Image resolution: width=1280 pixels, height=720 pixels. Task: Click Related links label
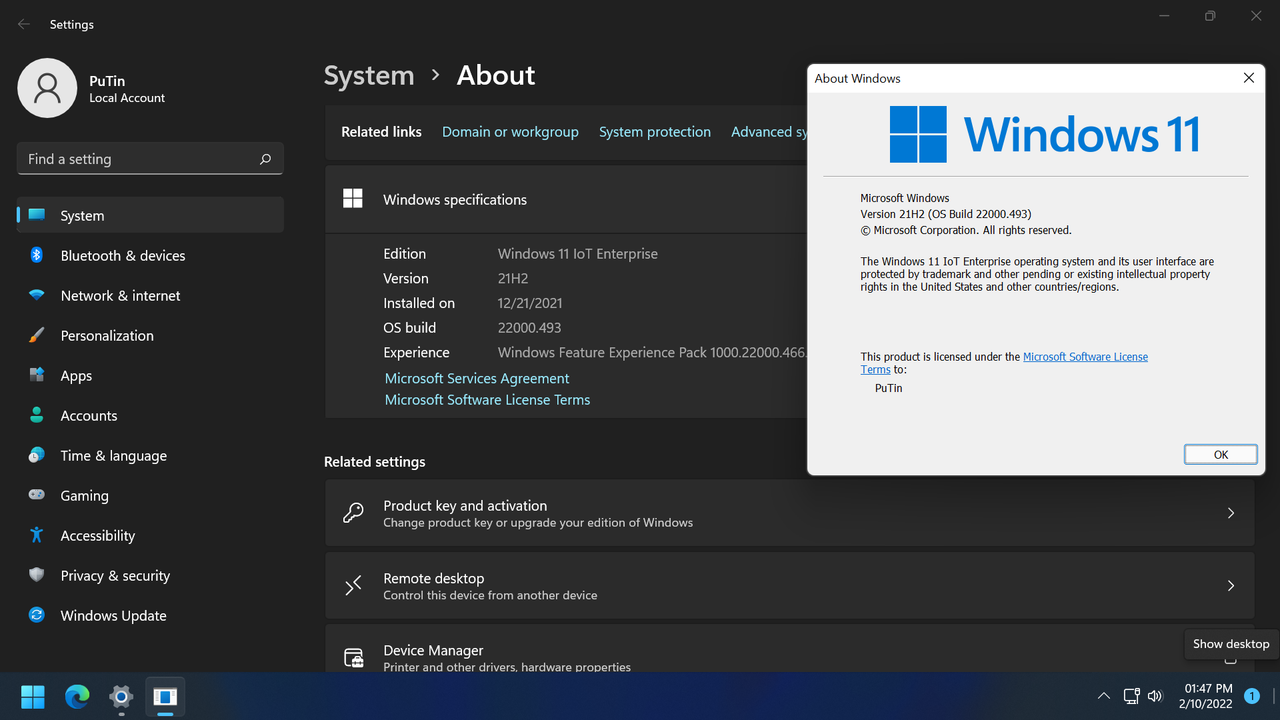[381, 132]
